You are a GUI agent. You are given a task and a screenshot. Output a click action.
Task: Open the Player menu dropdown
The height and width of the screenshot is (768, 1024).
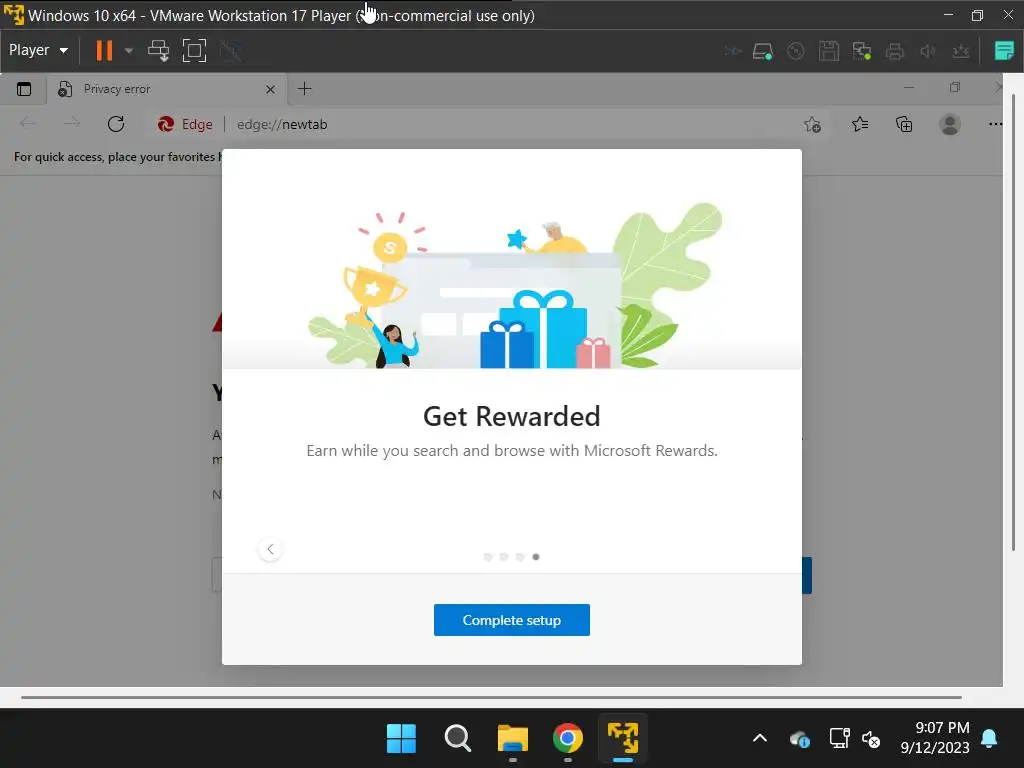coord(38,50)
